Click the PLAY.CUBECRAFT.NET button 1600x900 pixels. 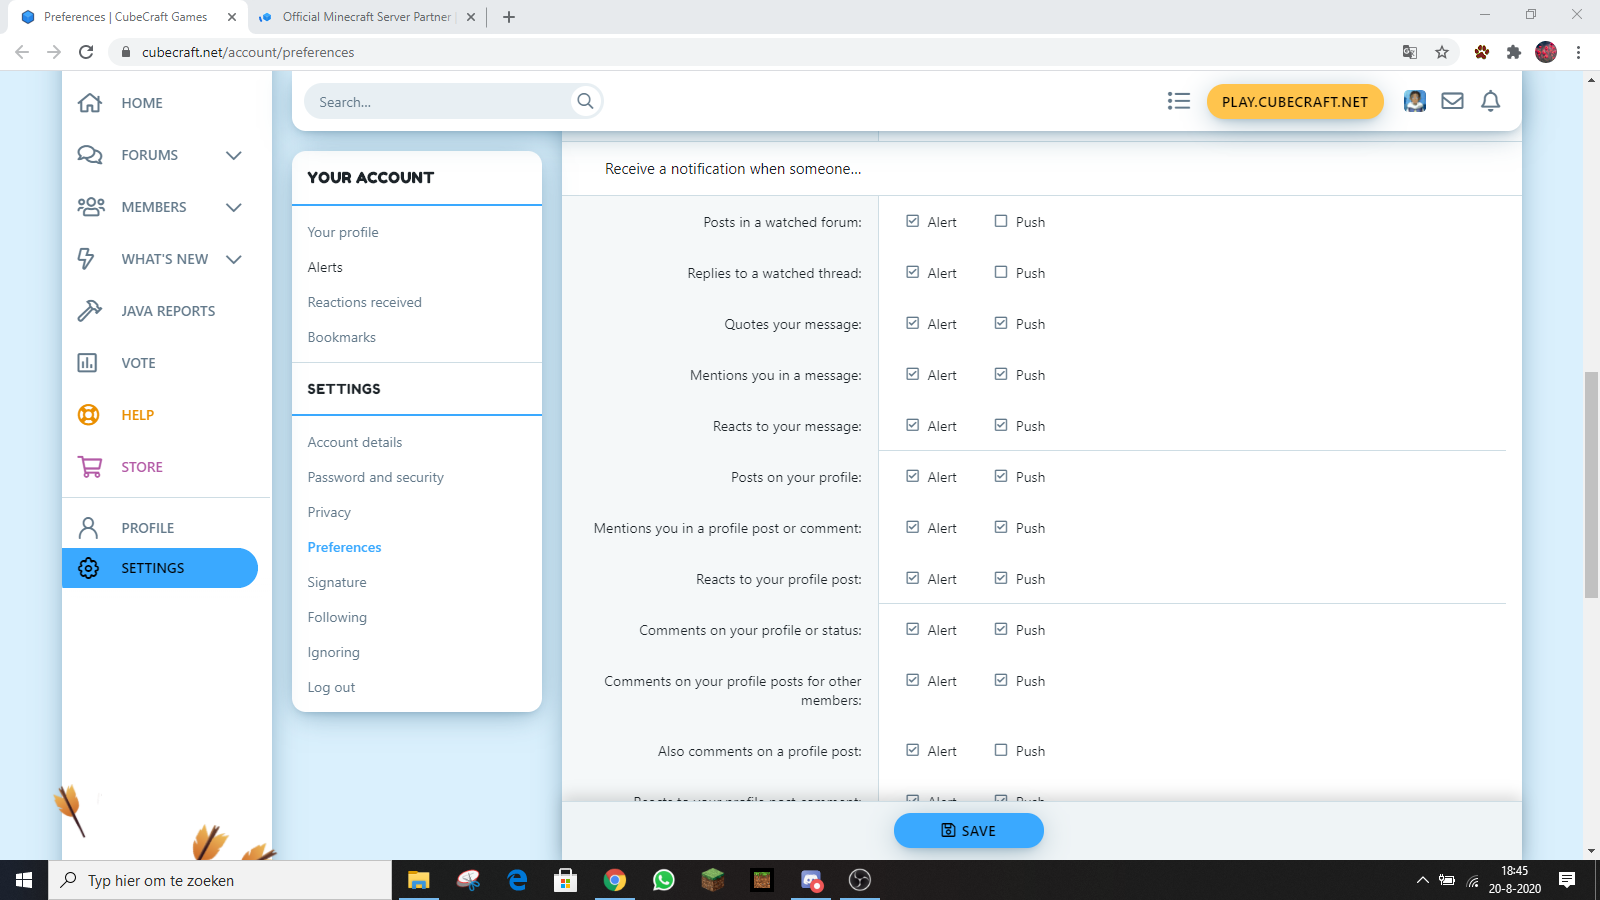[x=1295, y=101]
